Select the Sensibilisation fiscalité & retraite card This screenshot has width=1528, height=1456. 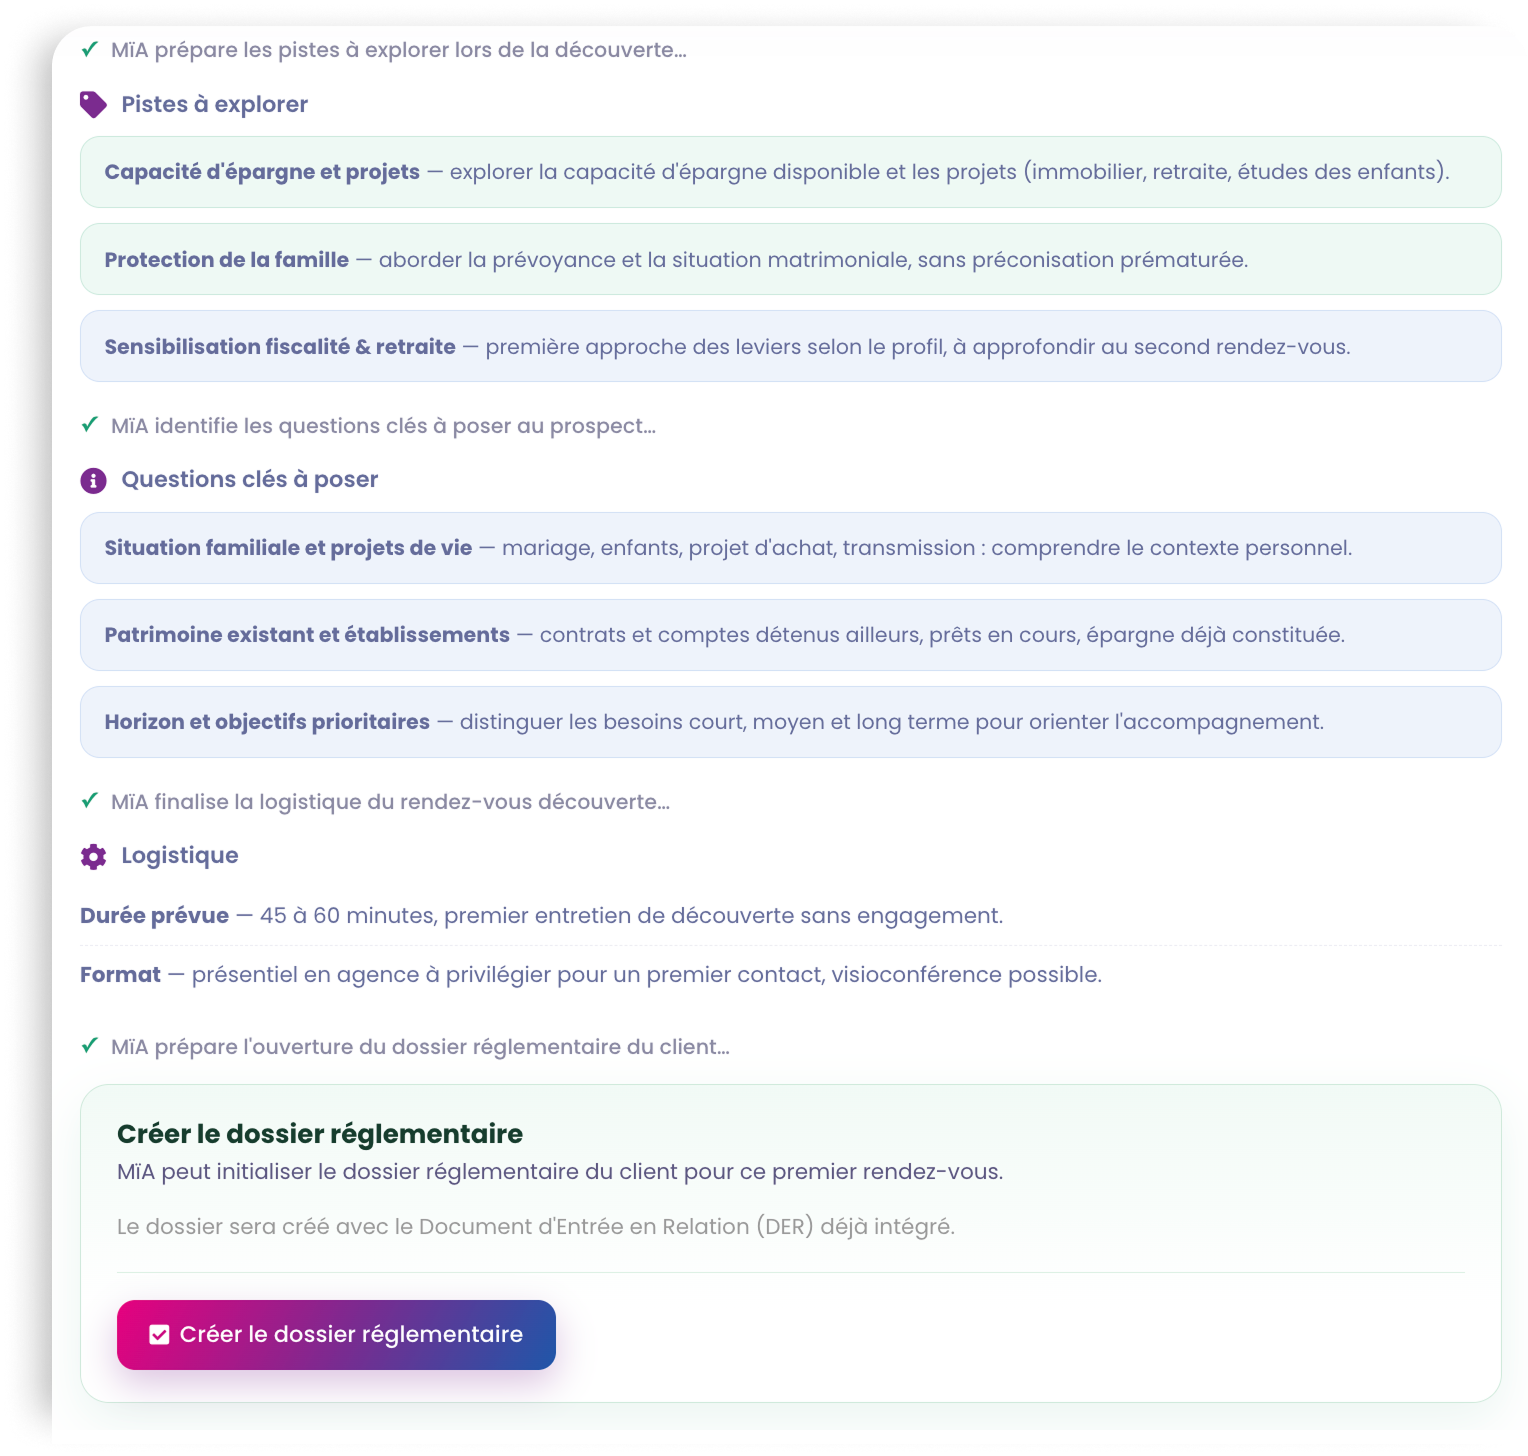[791, 346]
